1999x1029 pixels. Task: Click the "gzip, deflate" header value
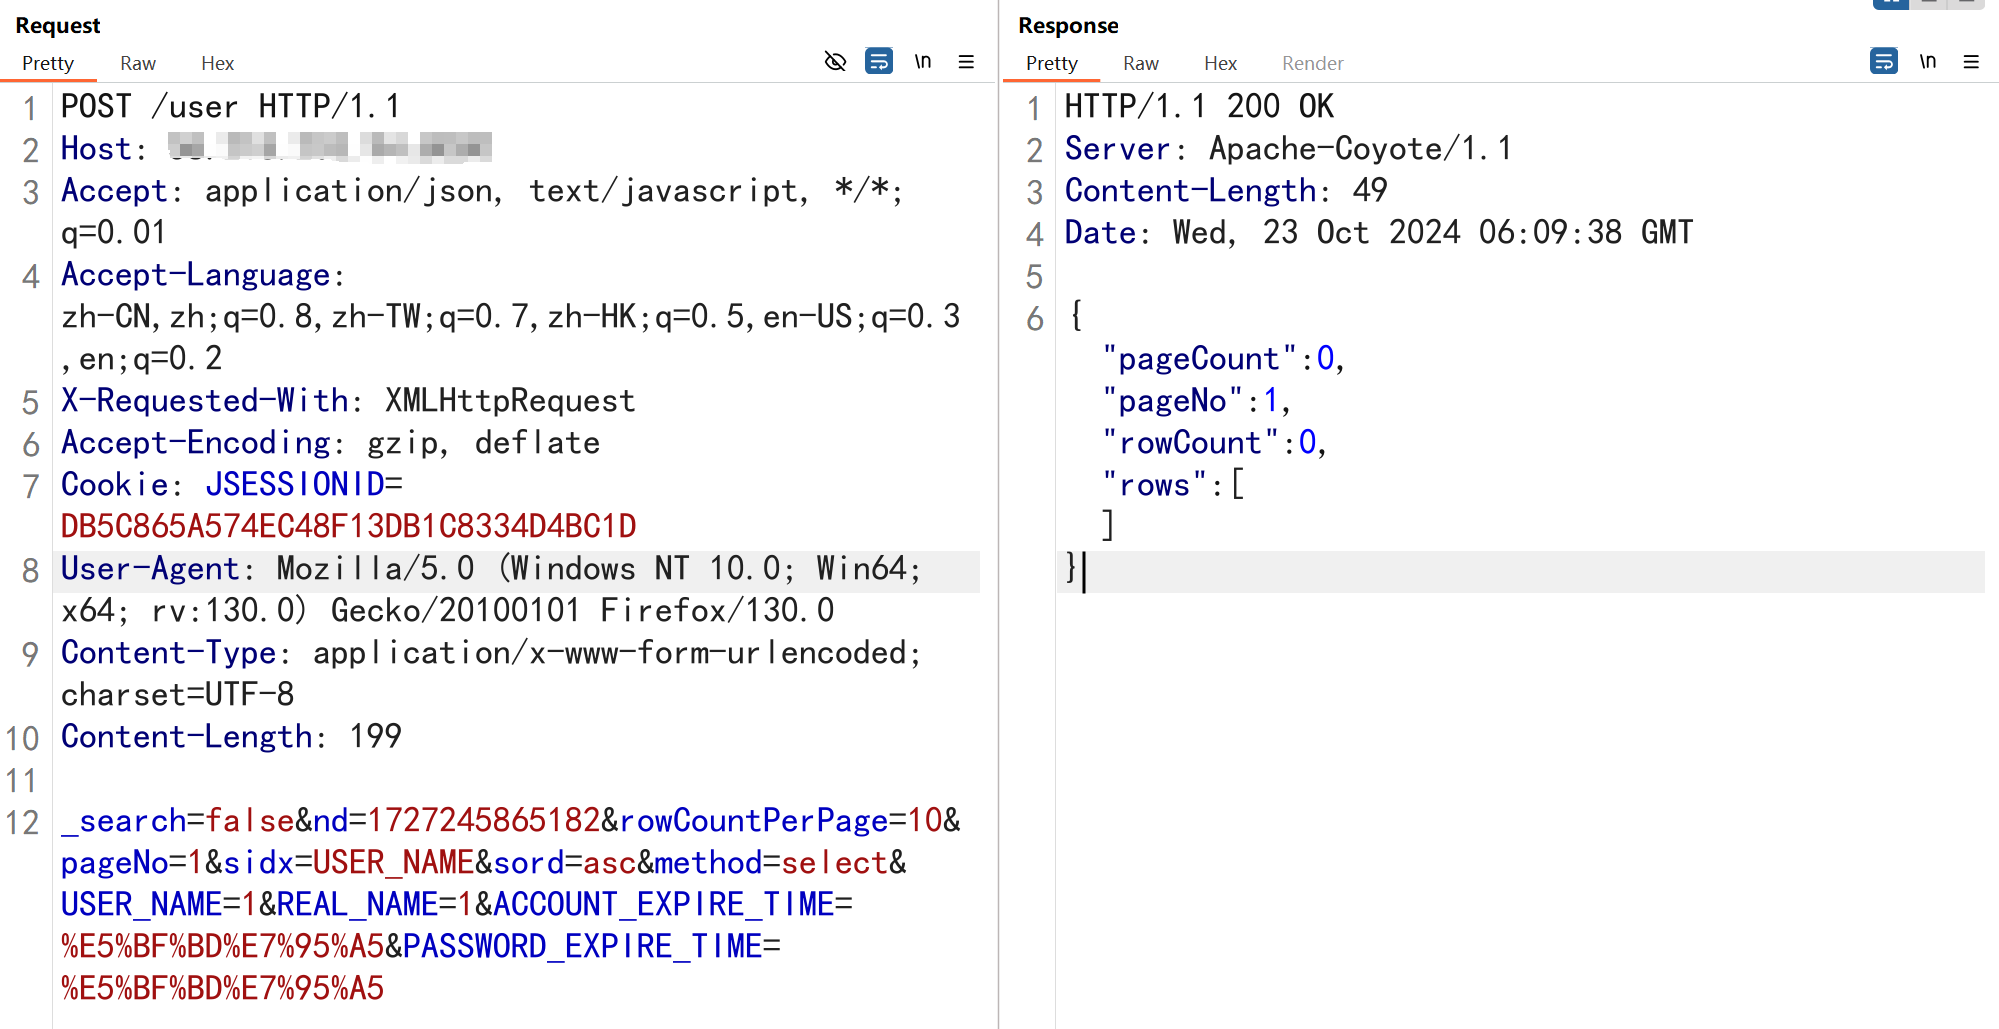pyautogui.click(x=484, y=442)
